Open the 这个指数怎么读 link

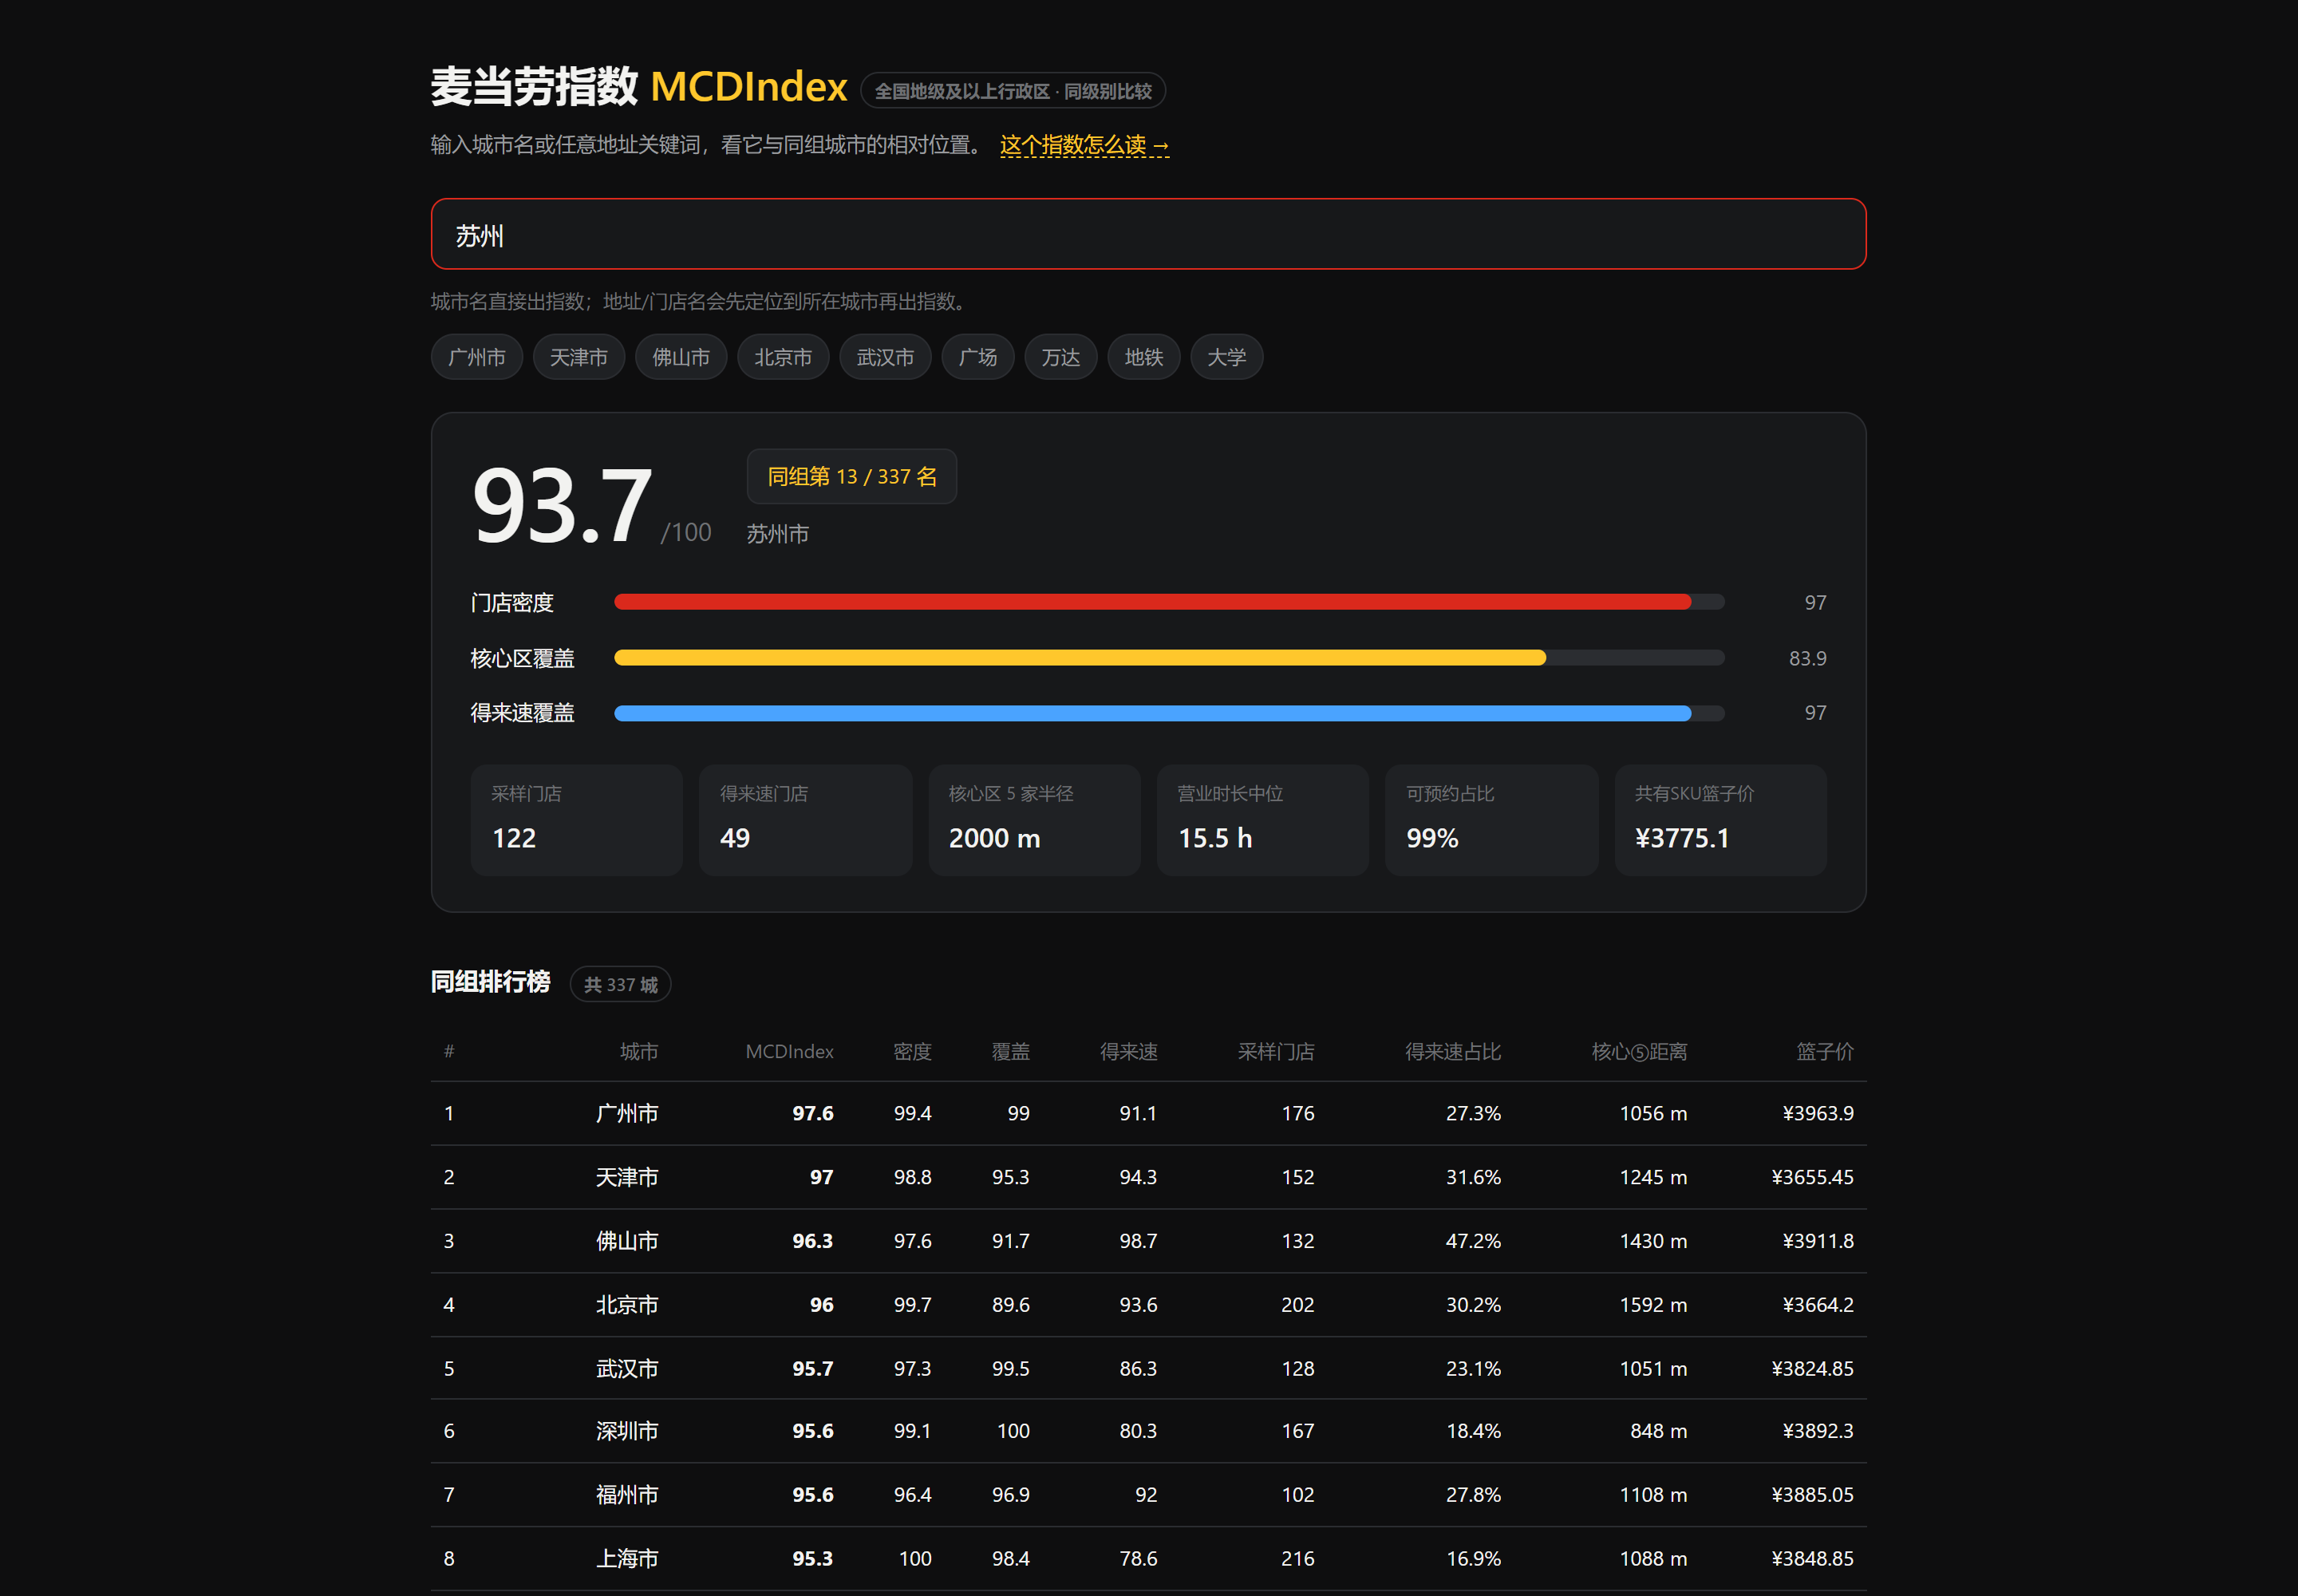pyautogui.click(x=1084, y=145)
